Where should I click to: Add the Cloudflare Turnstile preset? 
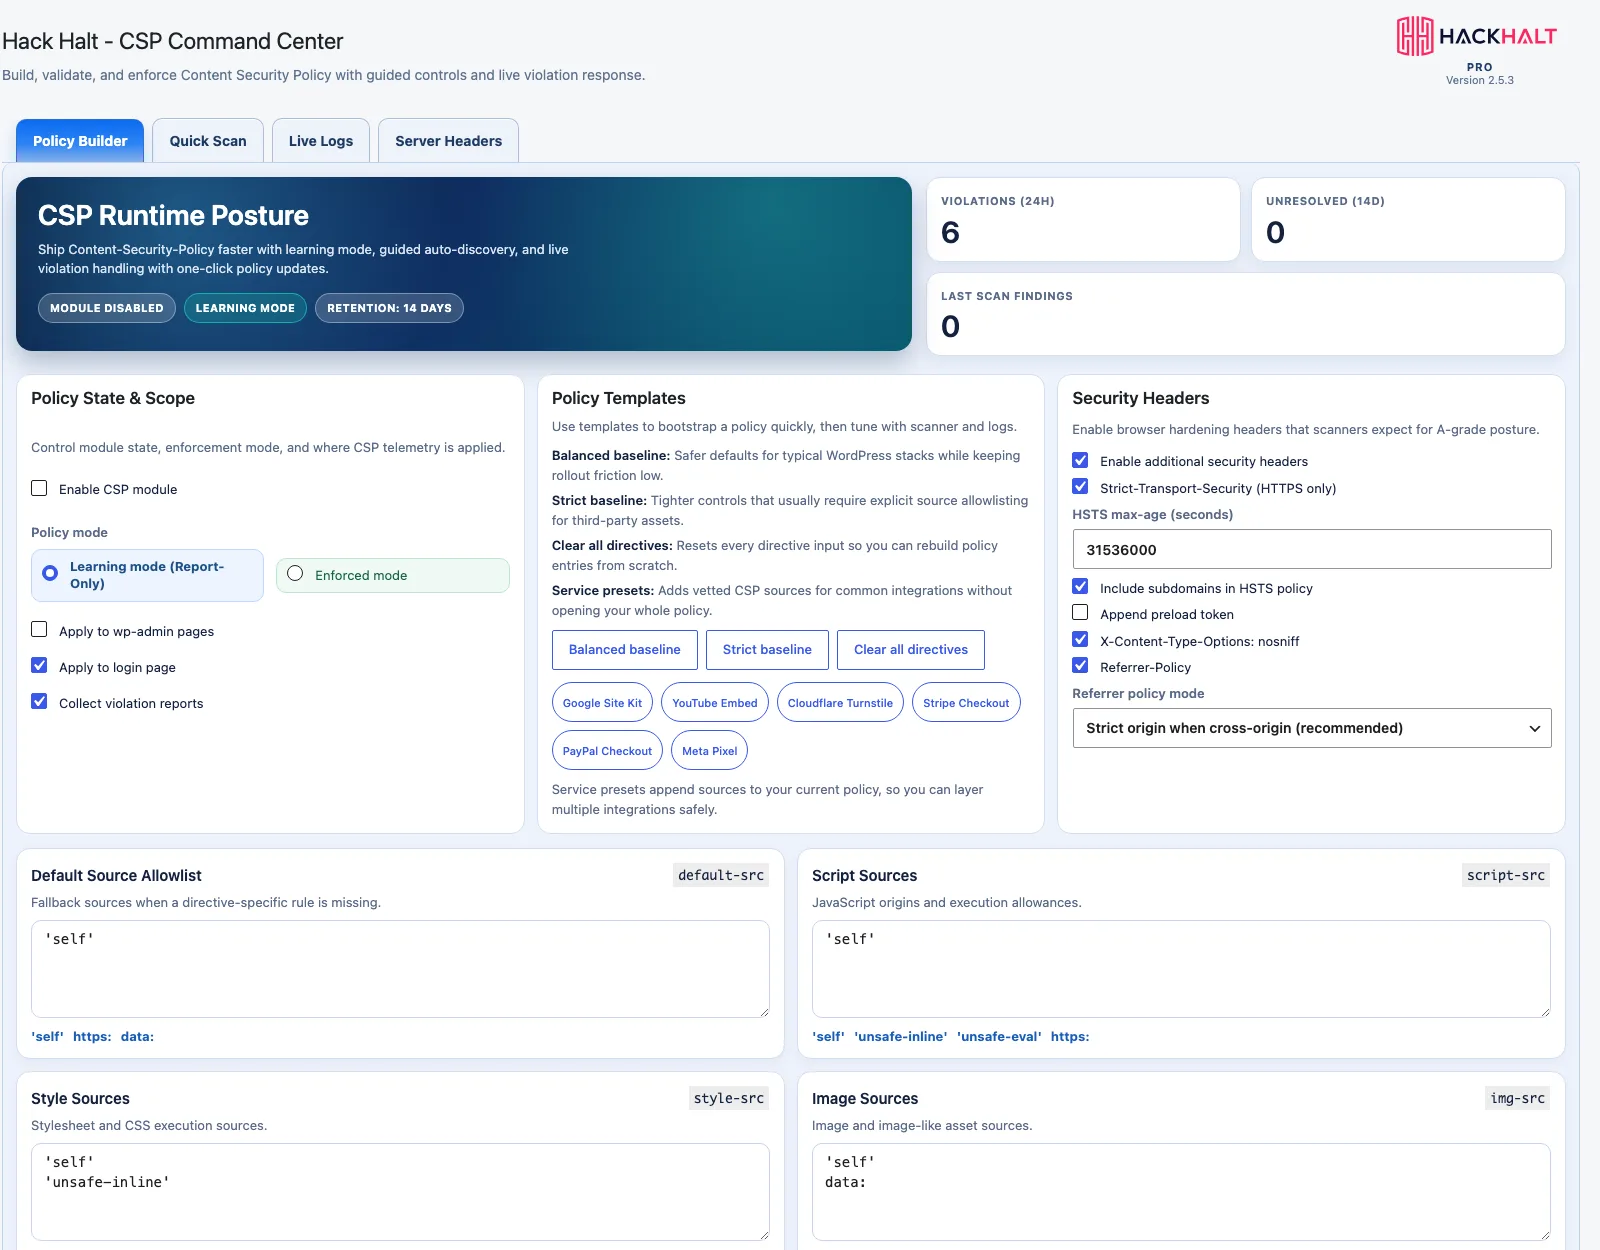[x=840, y=703]
